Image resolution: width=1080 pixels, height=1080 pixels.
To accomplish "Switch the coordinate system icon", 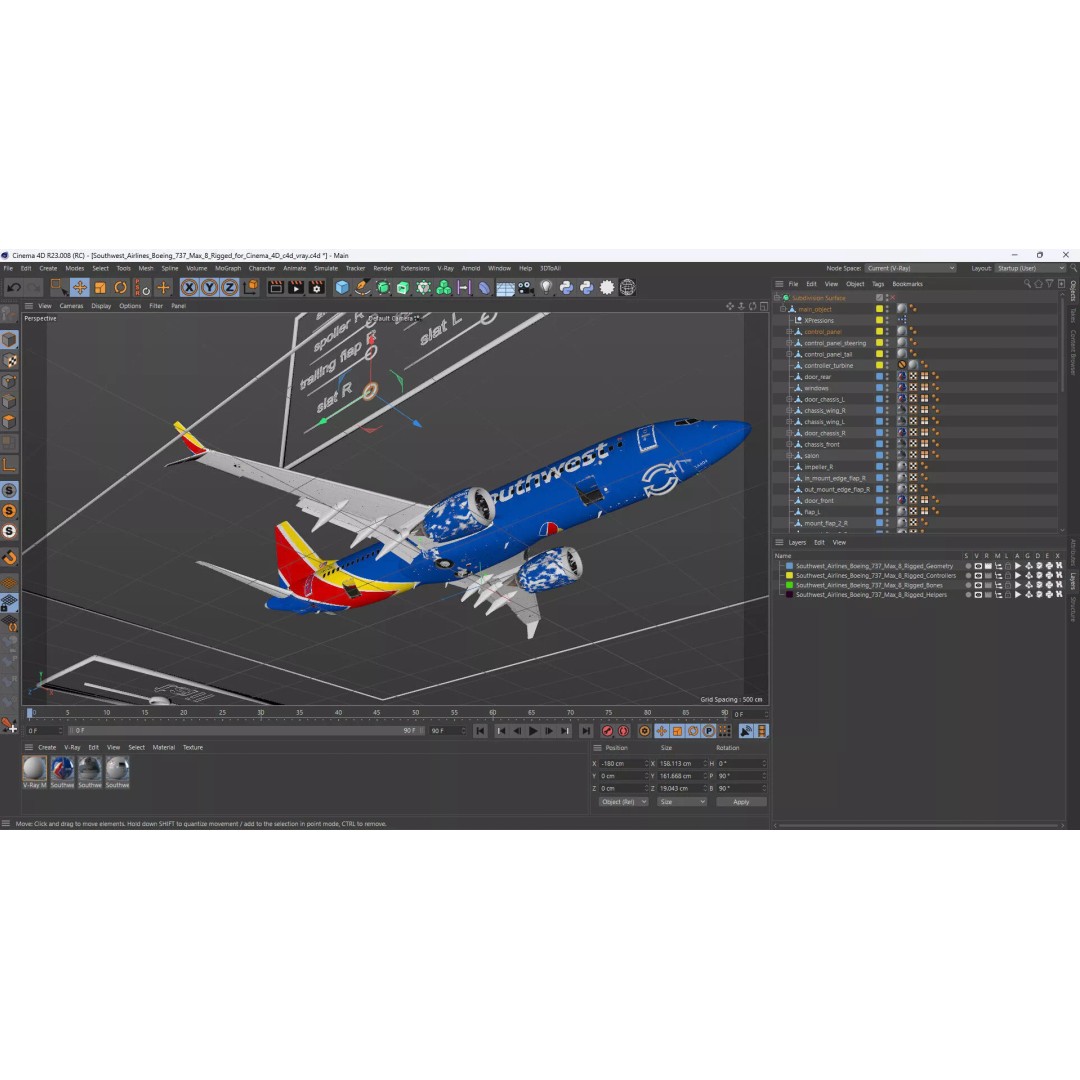I will click(x=251, y=287).
